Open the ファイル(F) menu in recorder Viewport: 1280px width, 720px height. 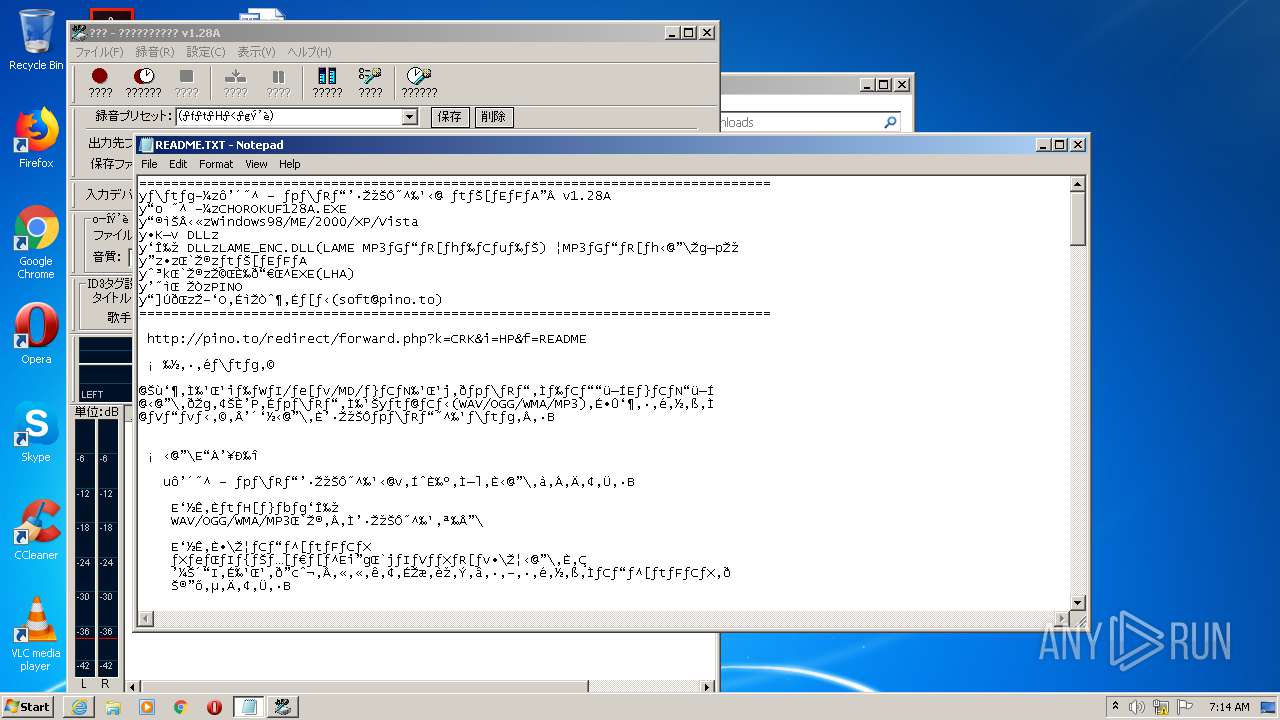click(x=99, y=52)
